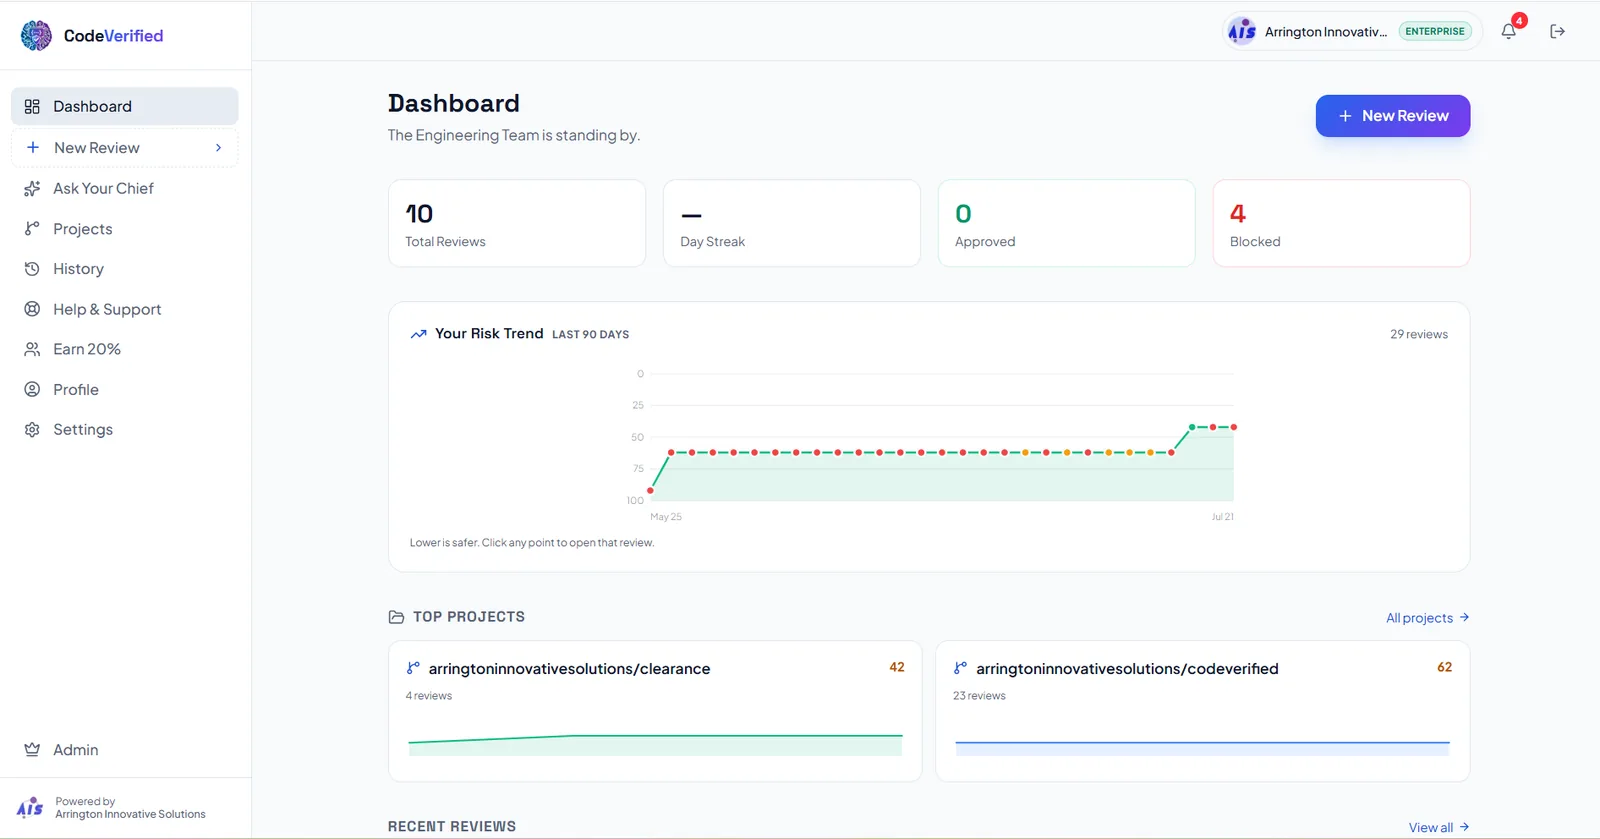
Task: Click the '23 reviews' text on codeverified card
Action: (979, 696)
